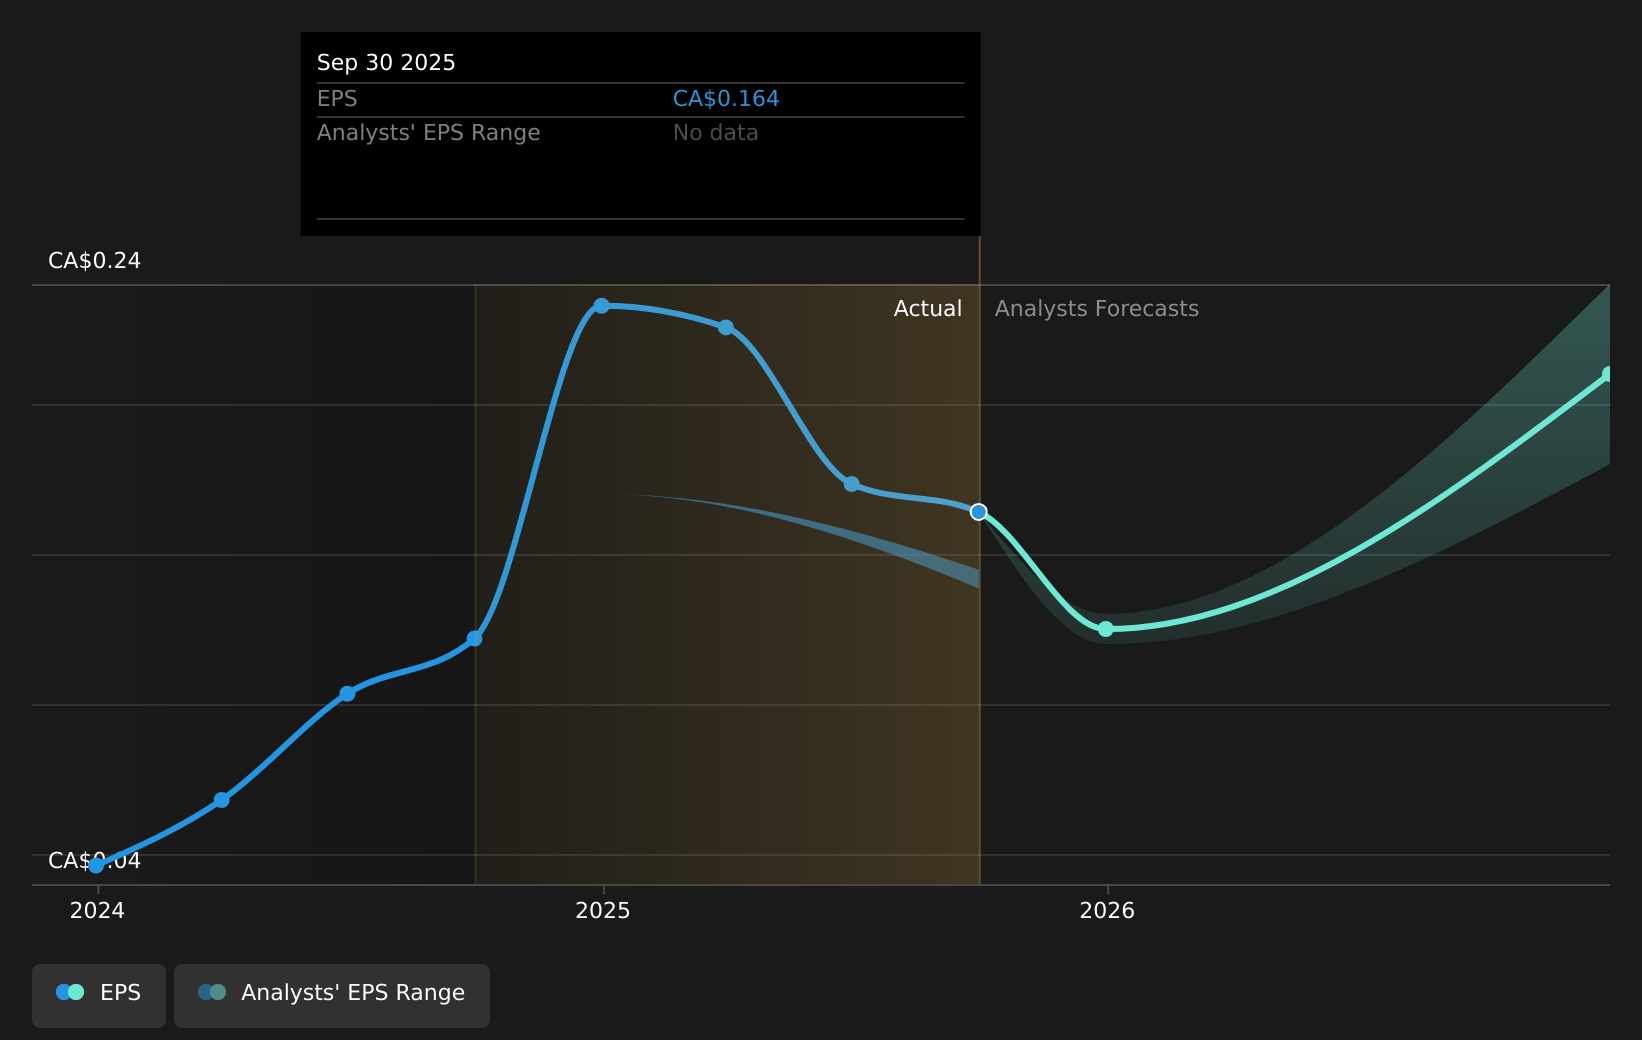Click the 2024 x-axis label
Image resolution: width=1642 pixels, height=1040 pixels.
coord(97,911)
